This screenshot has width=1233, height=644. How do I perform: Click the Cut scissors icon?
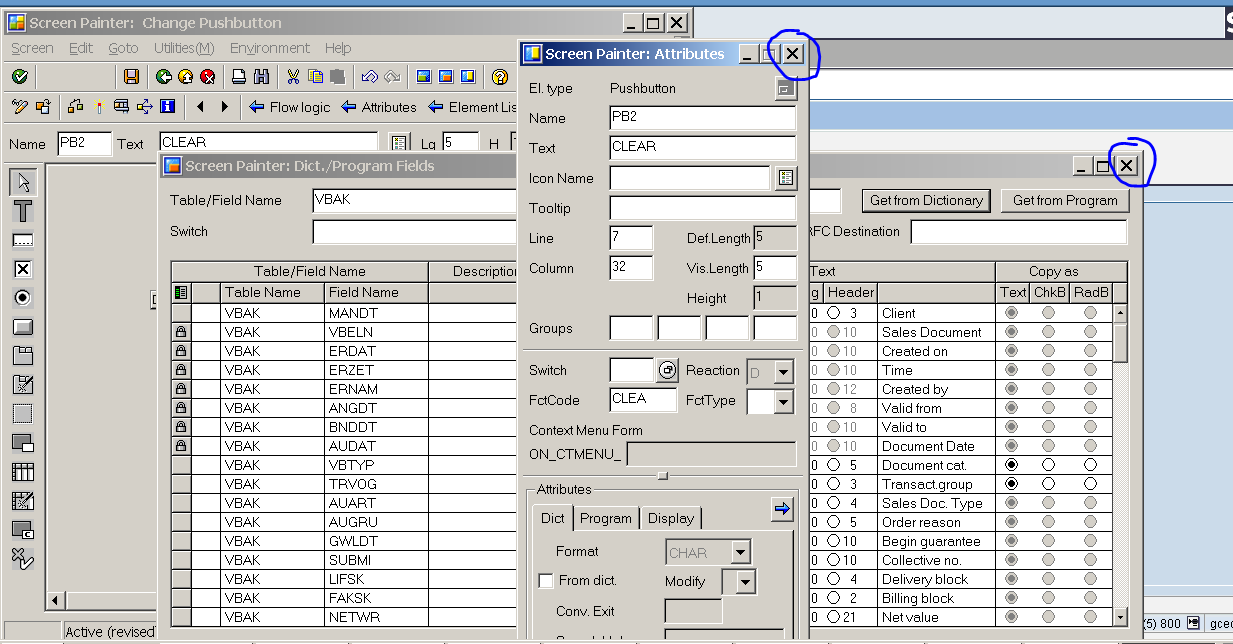click(291, 76)
